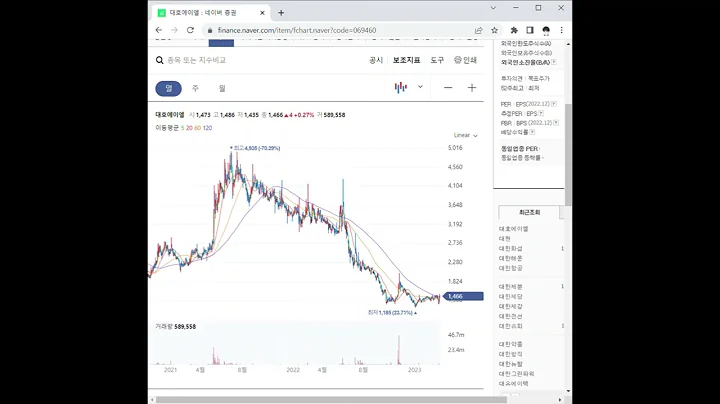Select the 최근조회 tab in sidebar

tap(529, 213)
